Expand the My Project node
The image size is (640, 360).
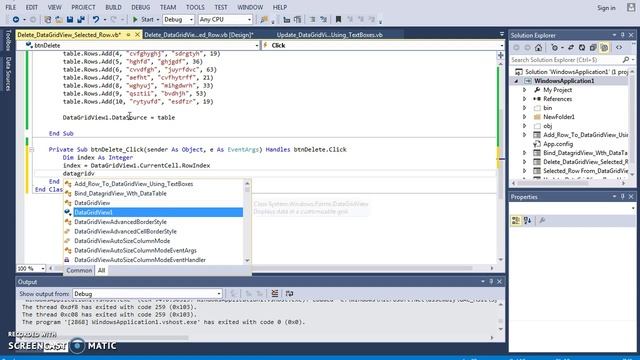pyautogui.click(x=525, y=90)
